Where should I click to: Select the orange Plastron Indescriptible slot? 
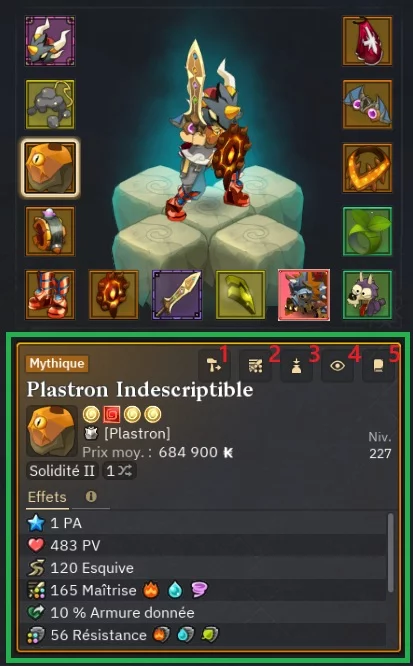click(50, 168)
